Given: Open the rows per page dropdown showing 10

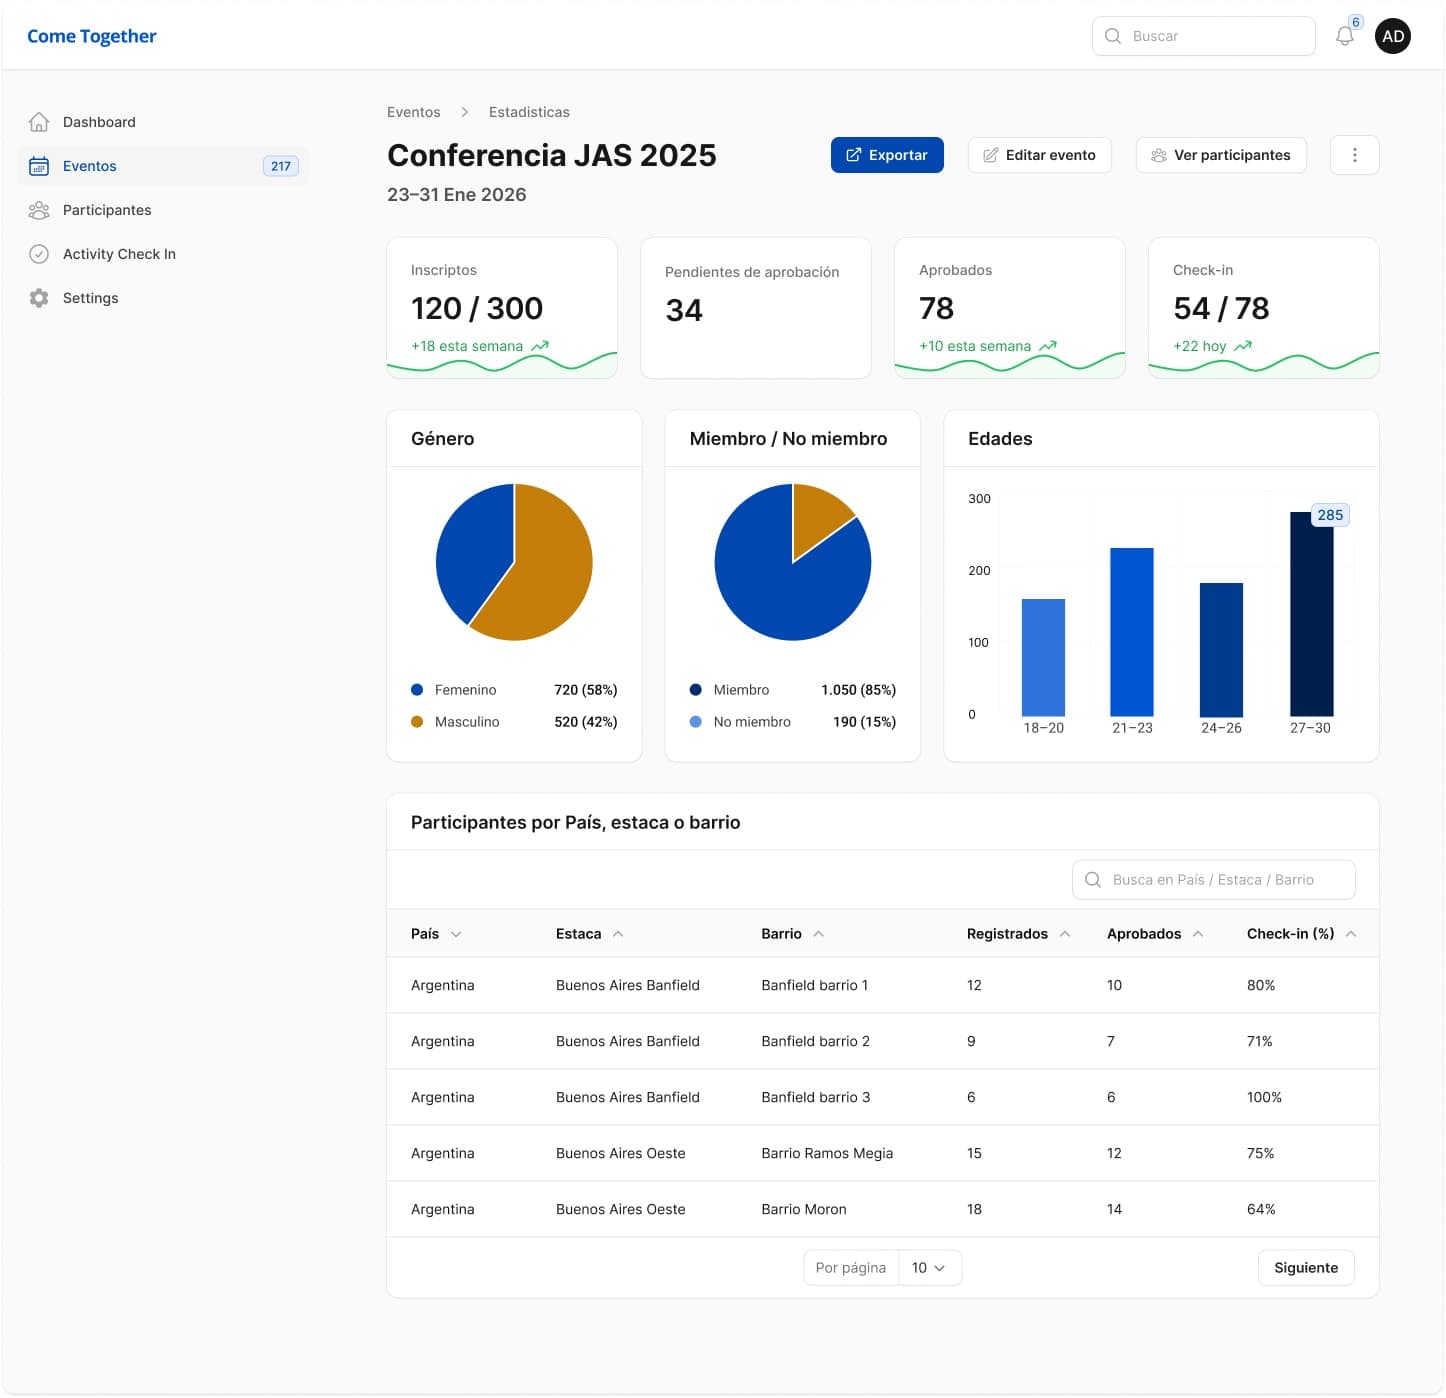Looking at the screenshot, I should (x=929, y=1268).
